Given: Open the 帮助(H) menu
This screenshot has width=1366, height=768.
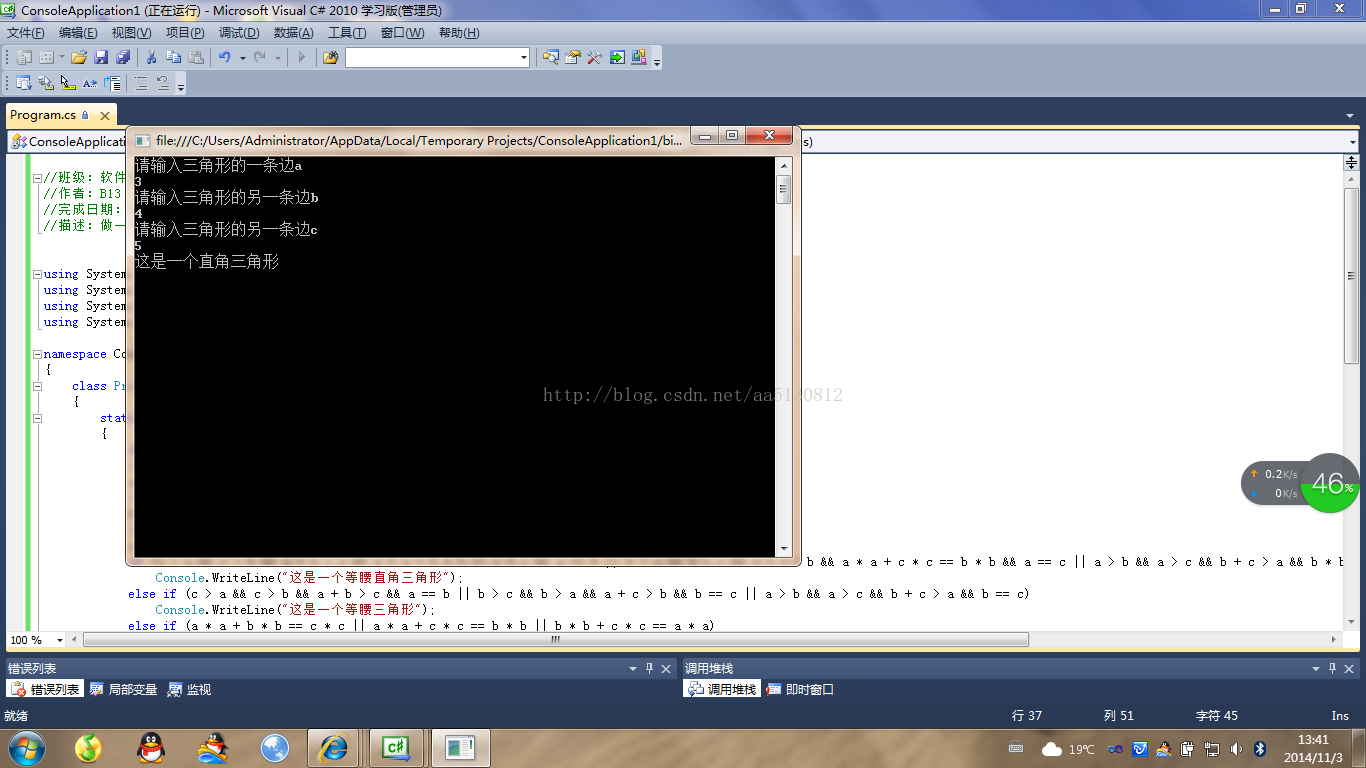Looking at the screenshot, I should (x=459, y=33).
